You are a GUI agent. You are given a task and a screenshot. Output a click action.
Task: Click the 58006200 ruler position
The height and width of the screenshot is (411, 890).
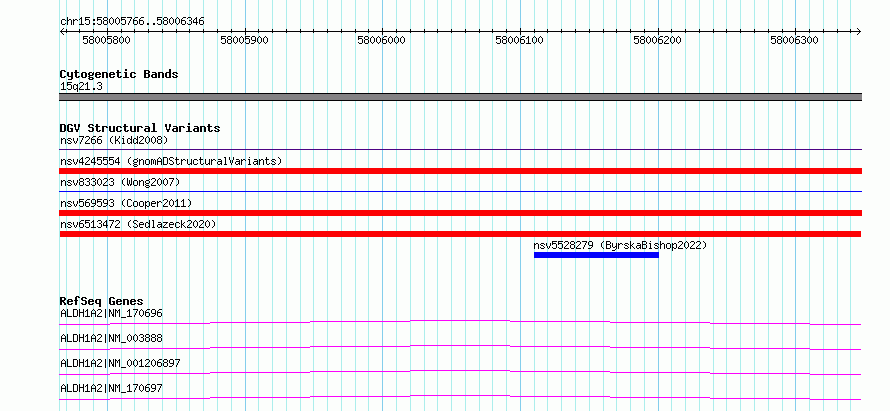pyautogui.click(x=657, y=40)
